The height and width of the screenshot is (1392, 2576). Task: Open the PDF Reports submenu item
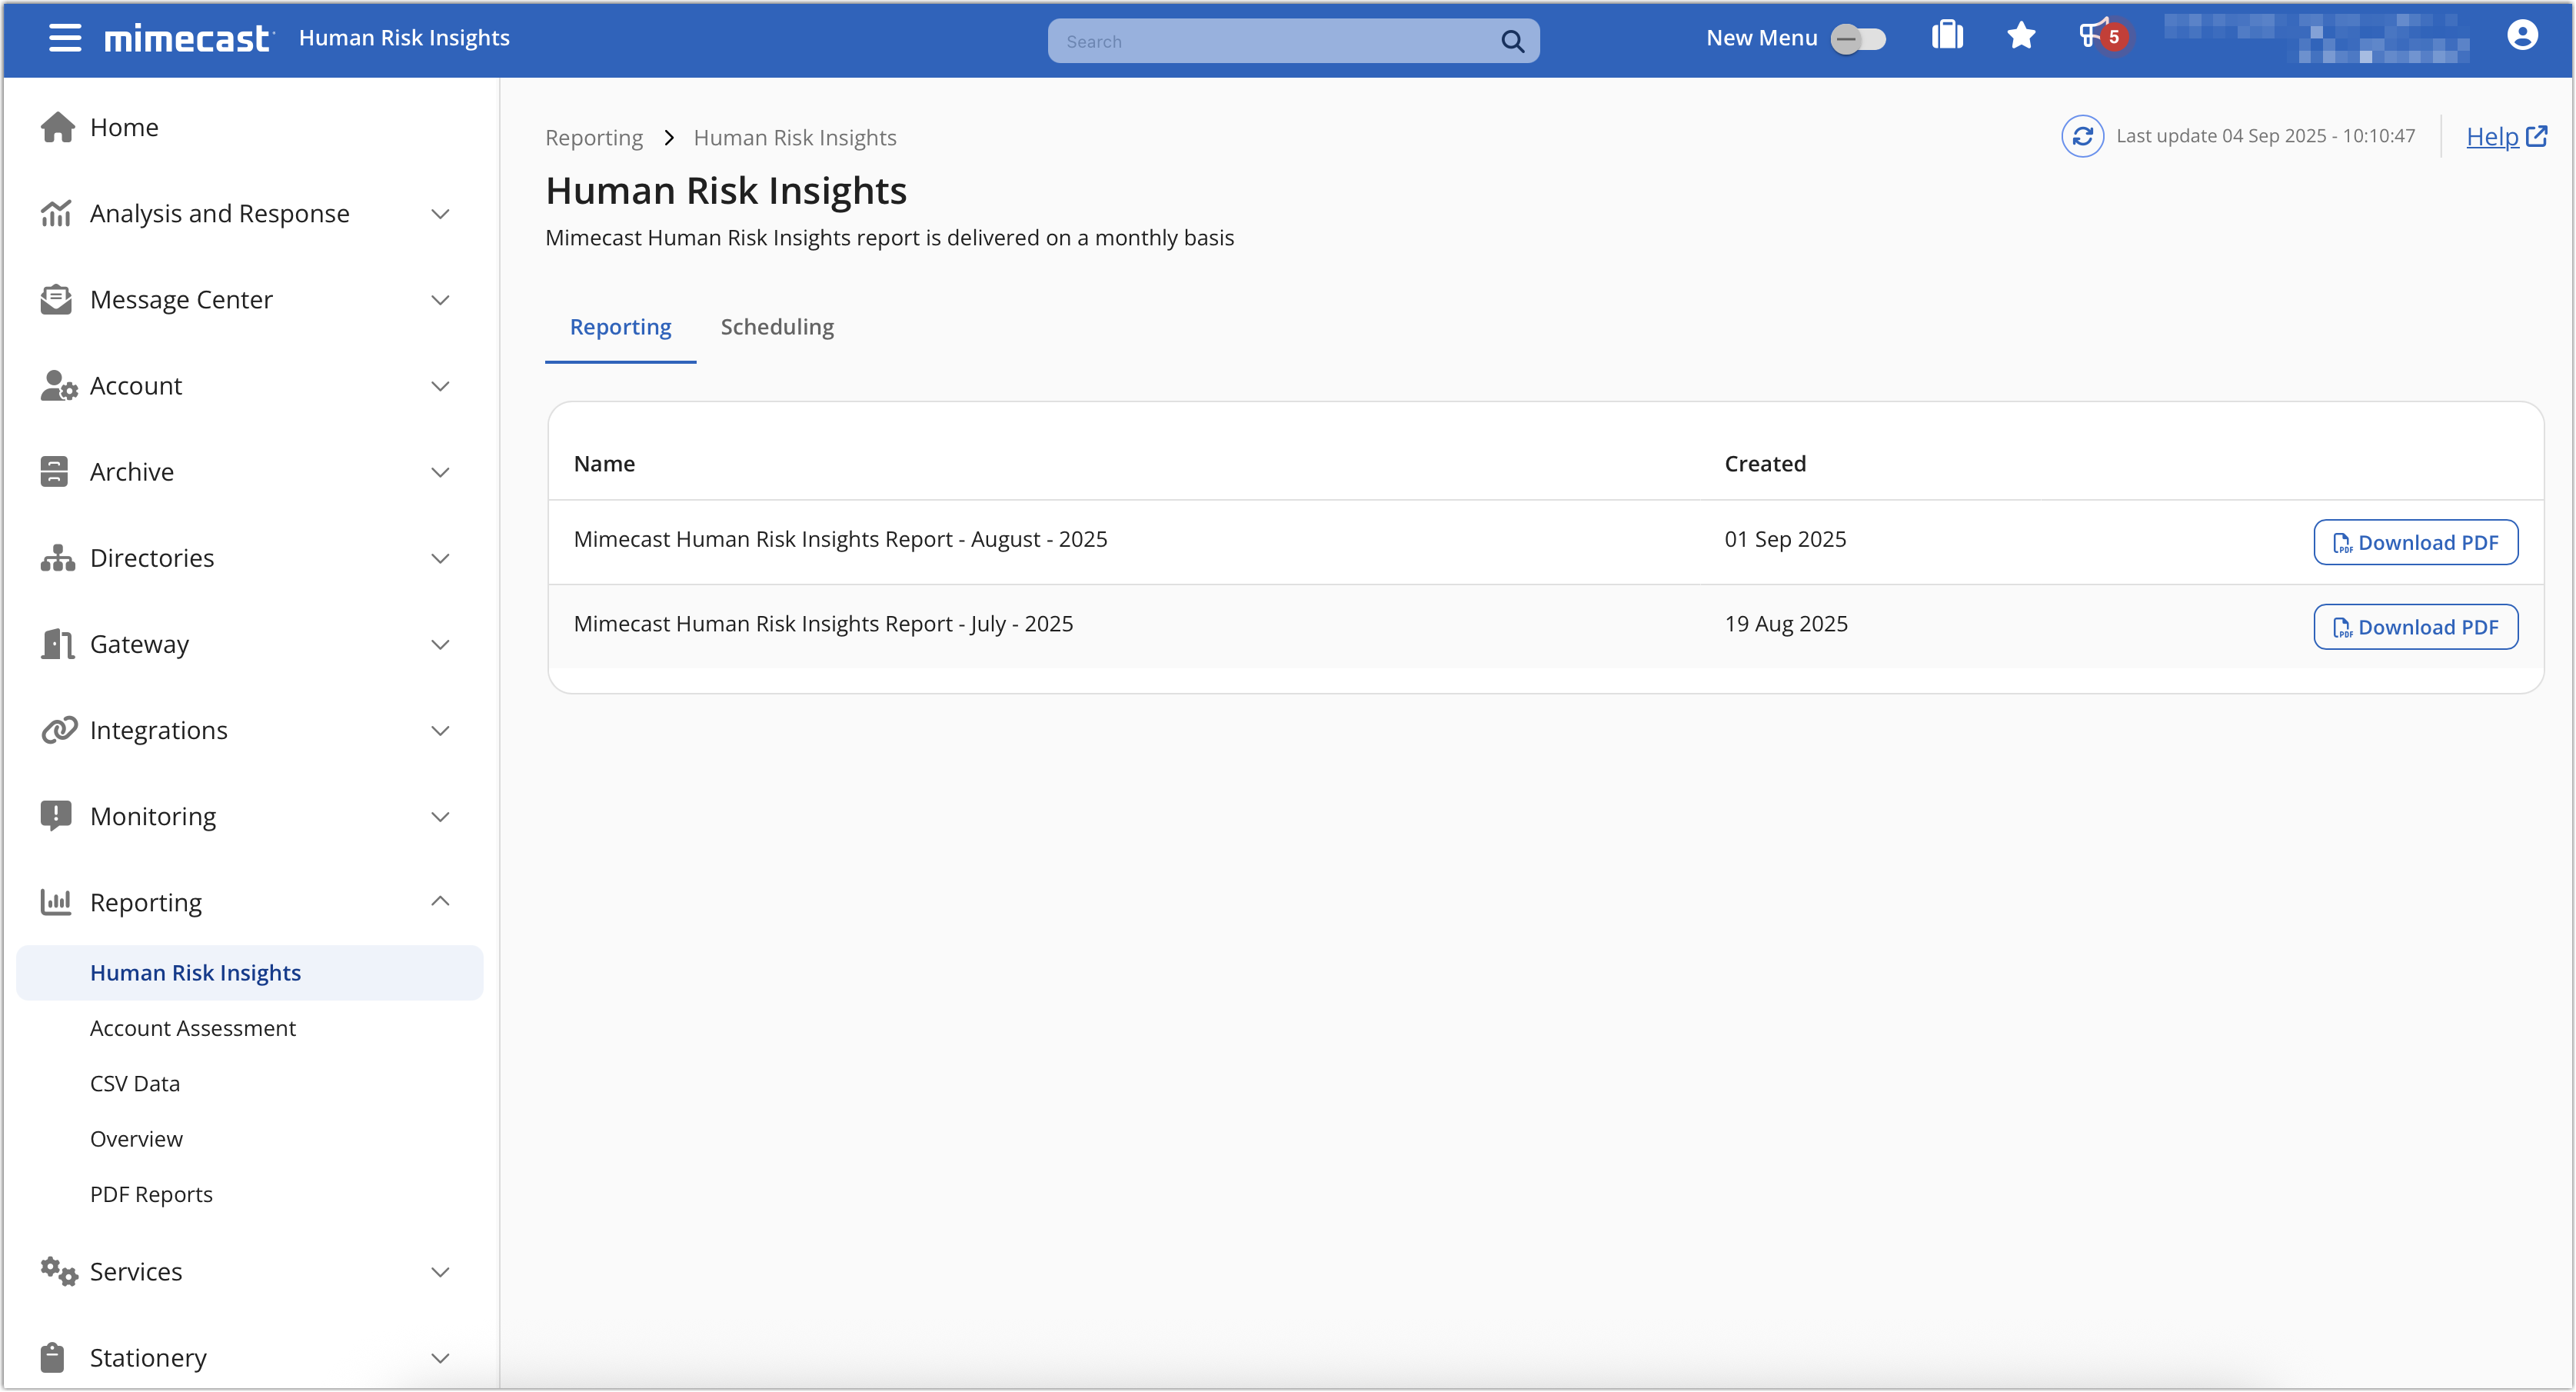151,1194
